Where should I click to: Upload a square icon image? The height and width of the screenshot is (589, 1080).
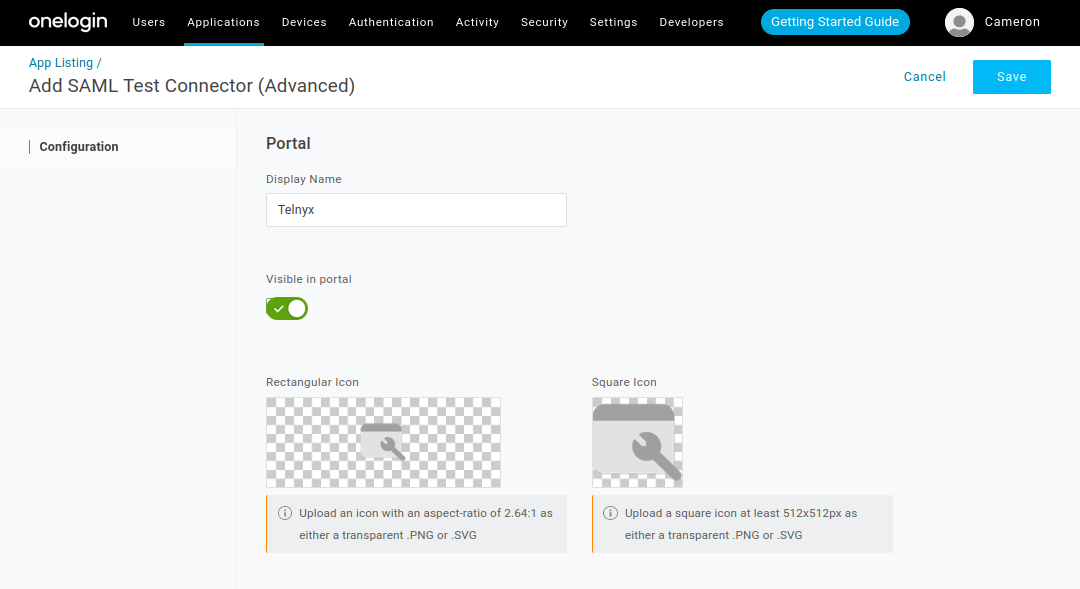637,442
